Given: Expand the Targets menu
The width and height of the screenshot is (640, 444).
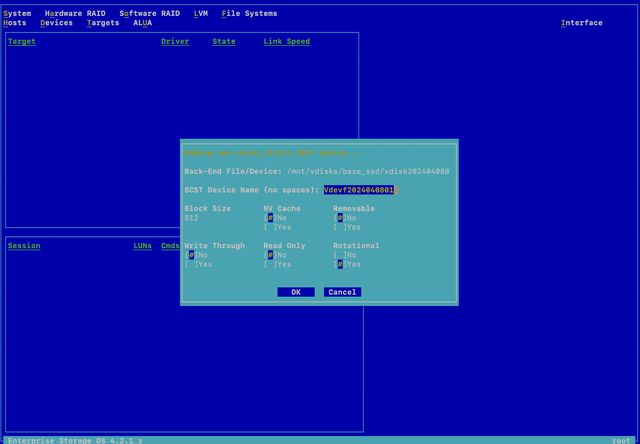Looking at the screenshot, I should (x=103, y=23).
